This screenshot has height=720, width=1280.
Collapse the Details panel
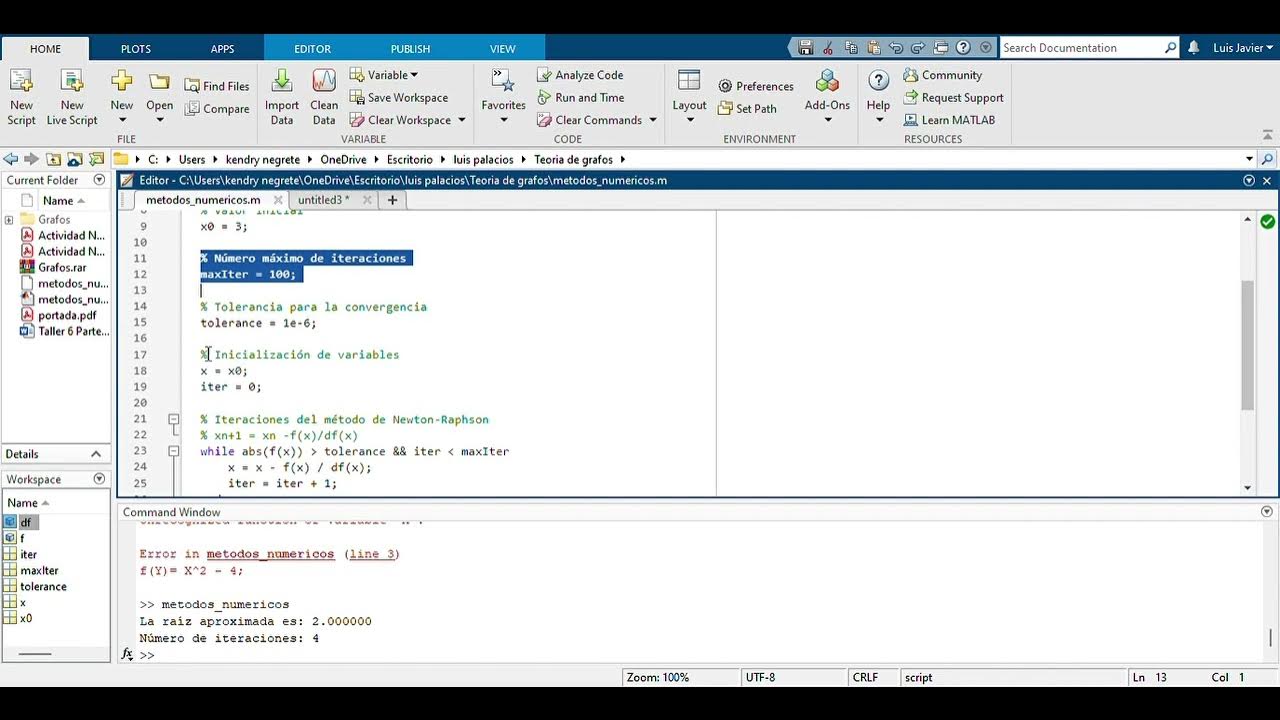click(x=96, y=454)
